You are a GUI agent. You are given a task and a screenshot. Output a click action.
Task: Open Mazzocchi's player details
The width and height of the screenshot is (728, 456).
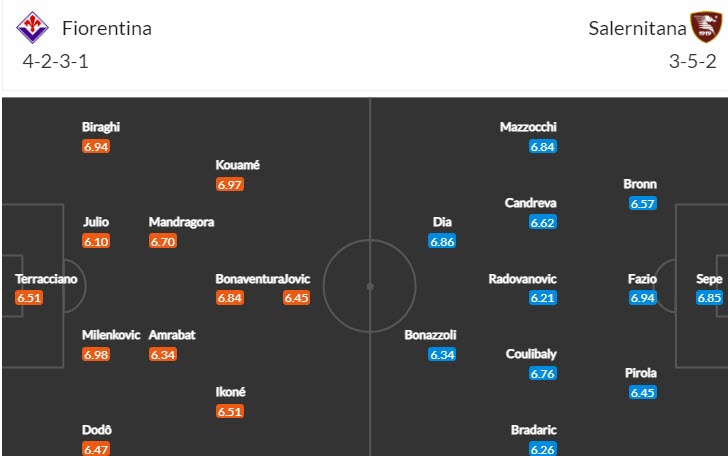tap(528, 127)
